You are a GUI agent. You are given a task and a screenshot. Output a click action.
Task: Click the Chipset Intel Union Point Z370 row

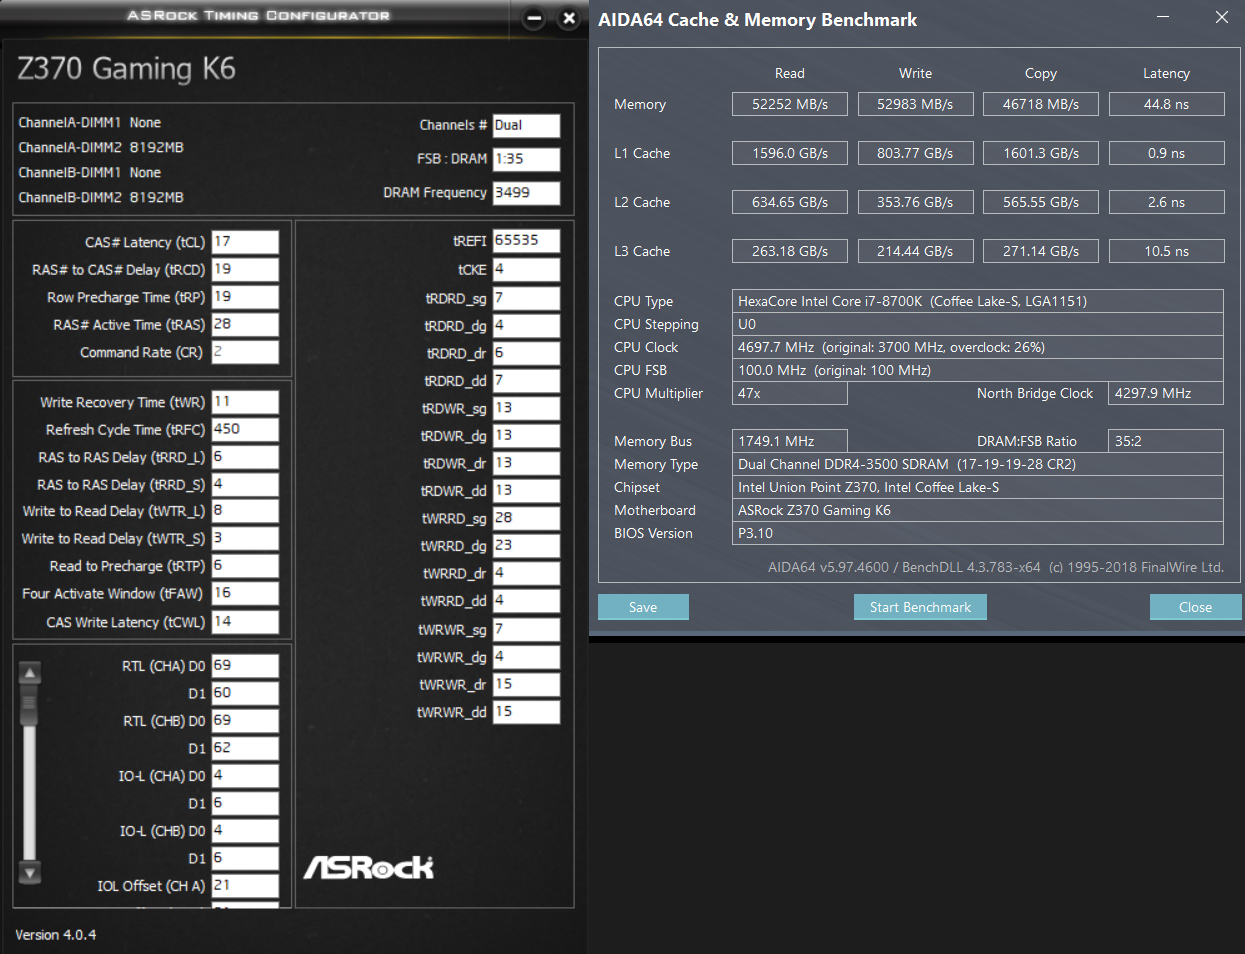(x=978, y=487)
